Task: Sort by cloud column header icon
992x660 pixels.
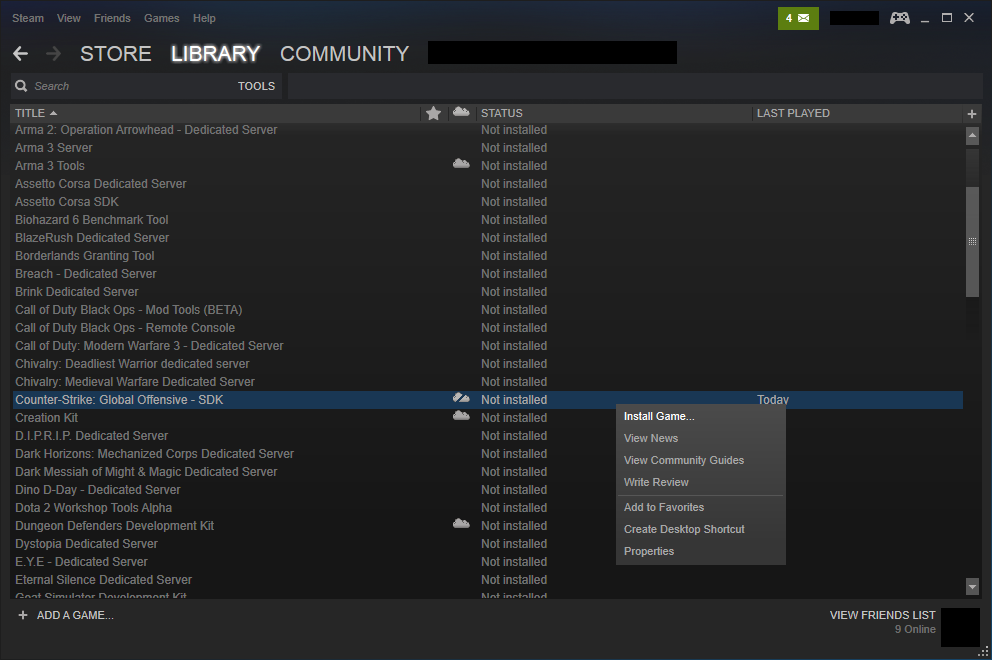Action: [461, 112]
